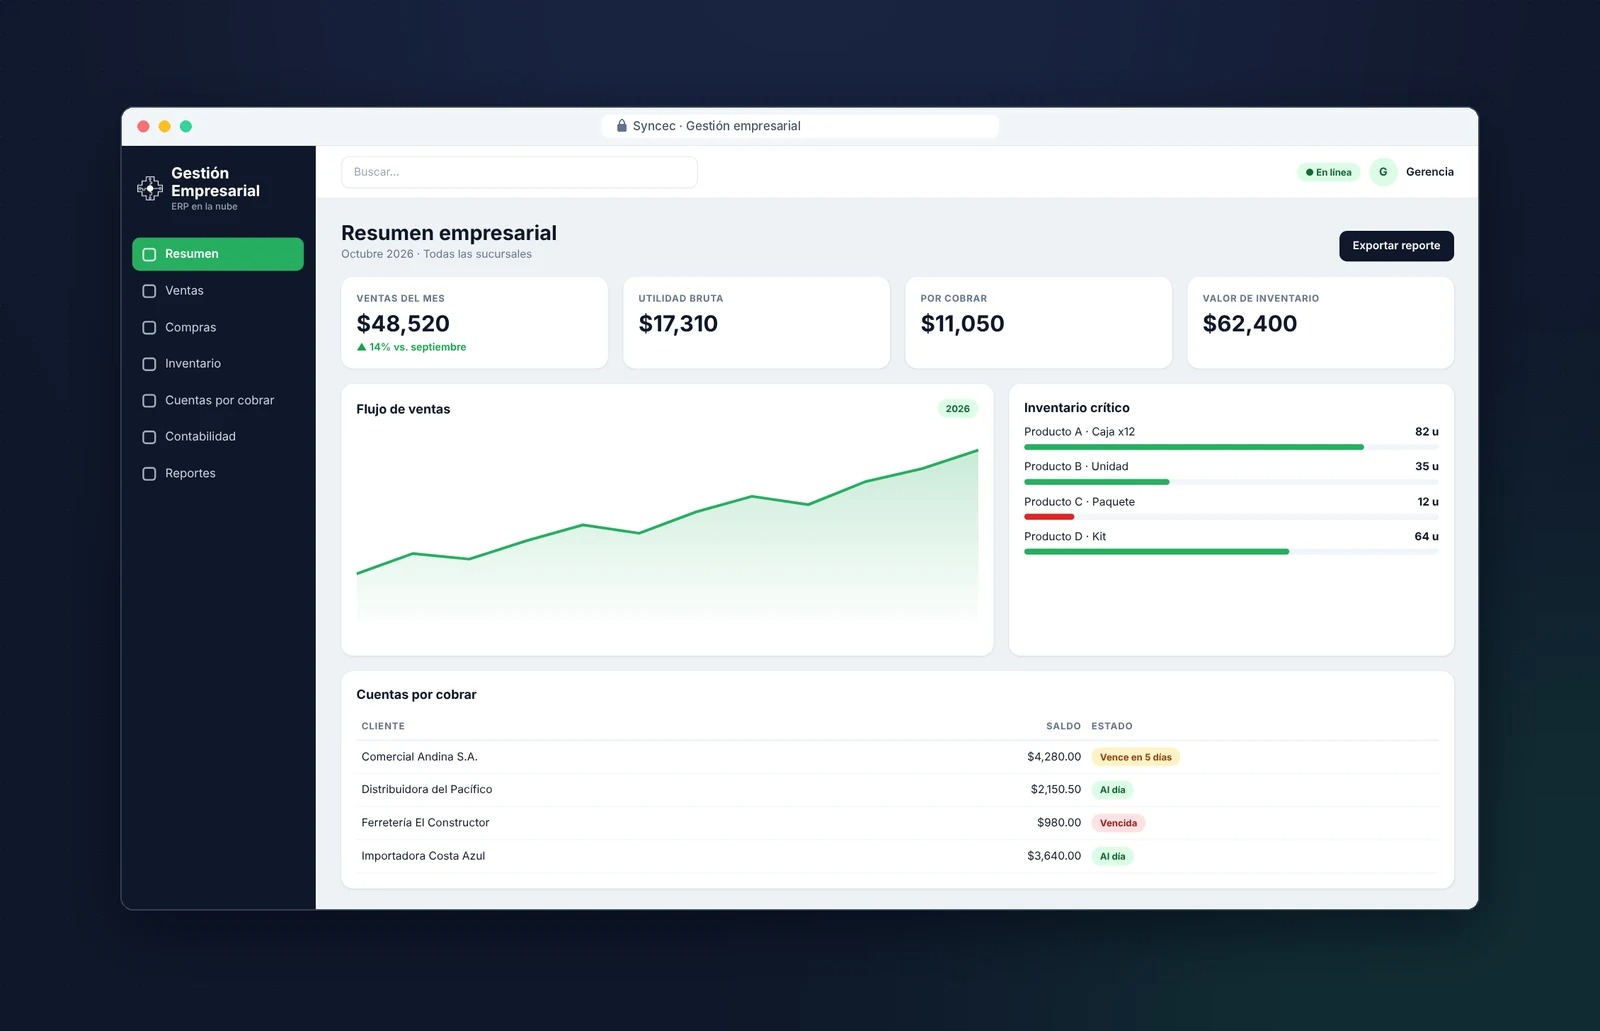Click the Distribuidora del Pacífico client name
Viewport: 1600px width, 1031px height.
pos(427,790)
